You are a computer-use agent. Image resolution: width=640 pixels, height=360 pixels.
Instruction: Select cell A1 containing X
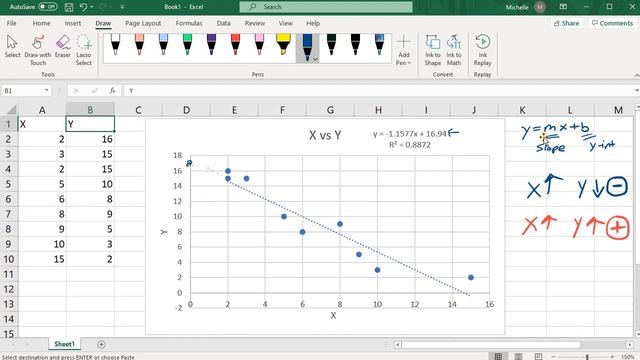tap(42, 124)
